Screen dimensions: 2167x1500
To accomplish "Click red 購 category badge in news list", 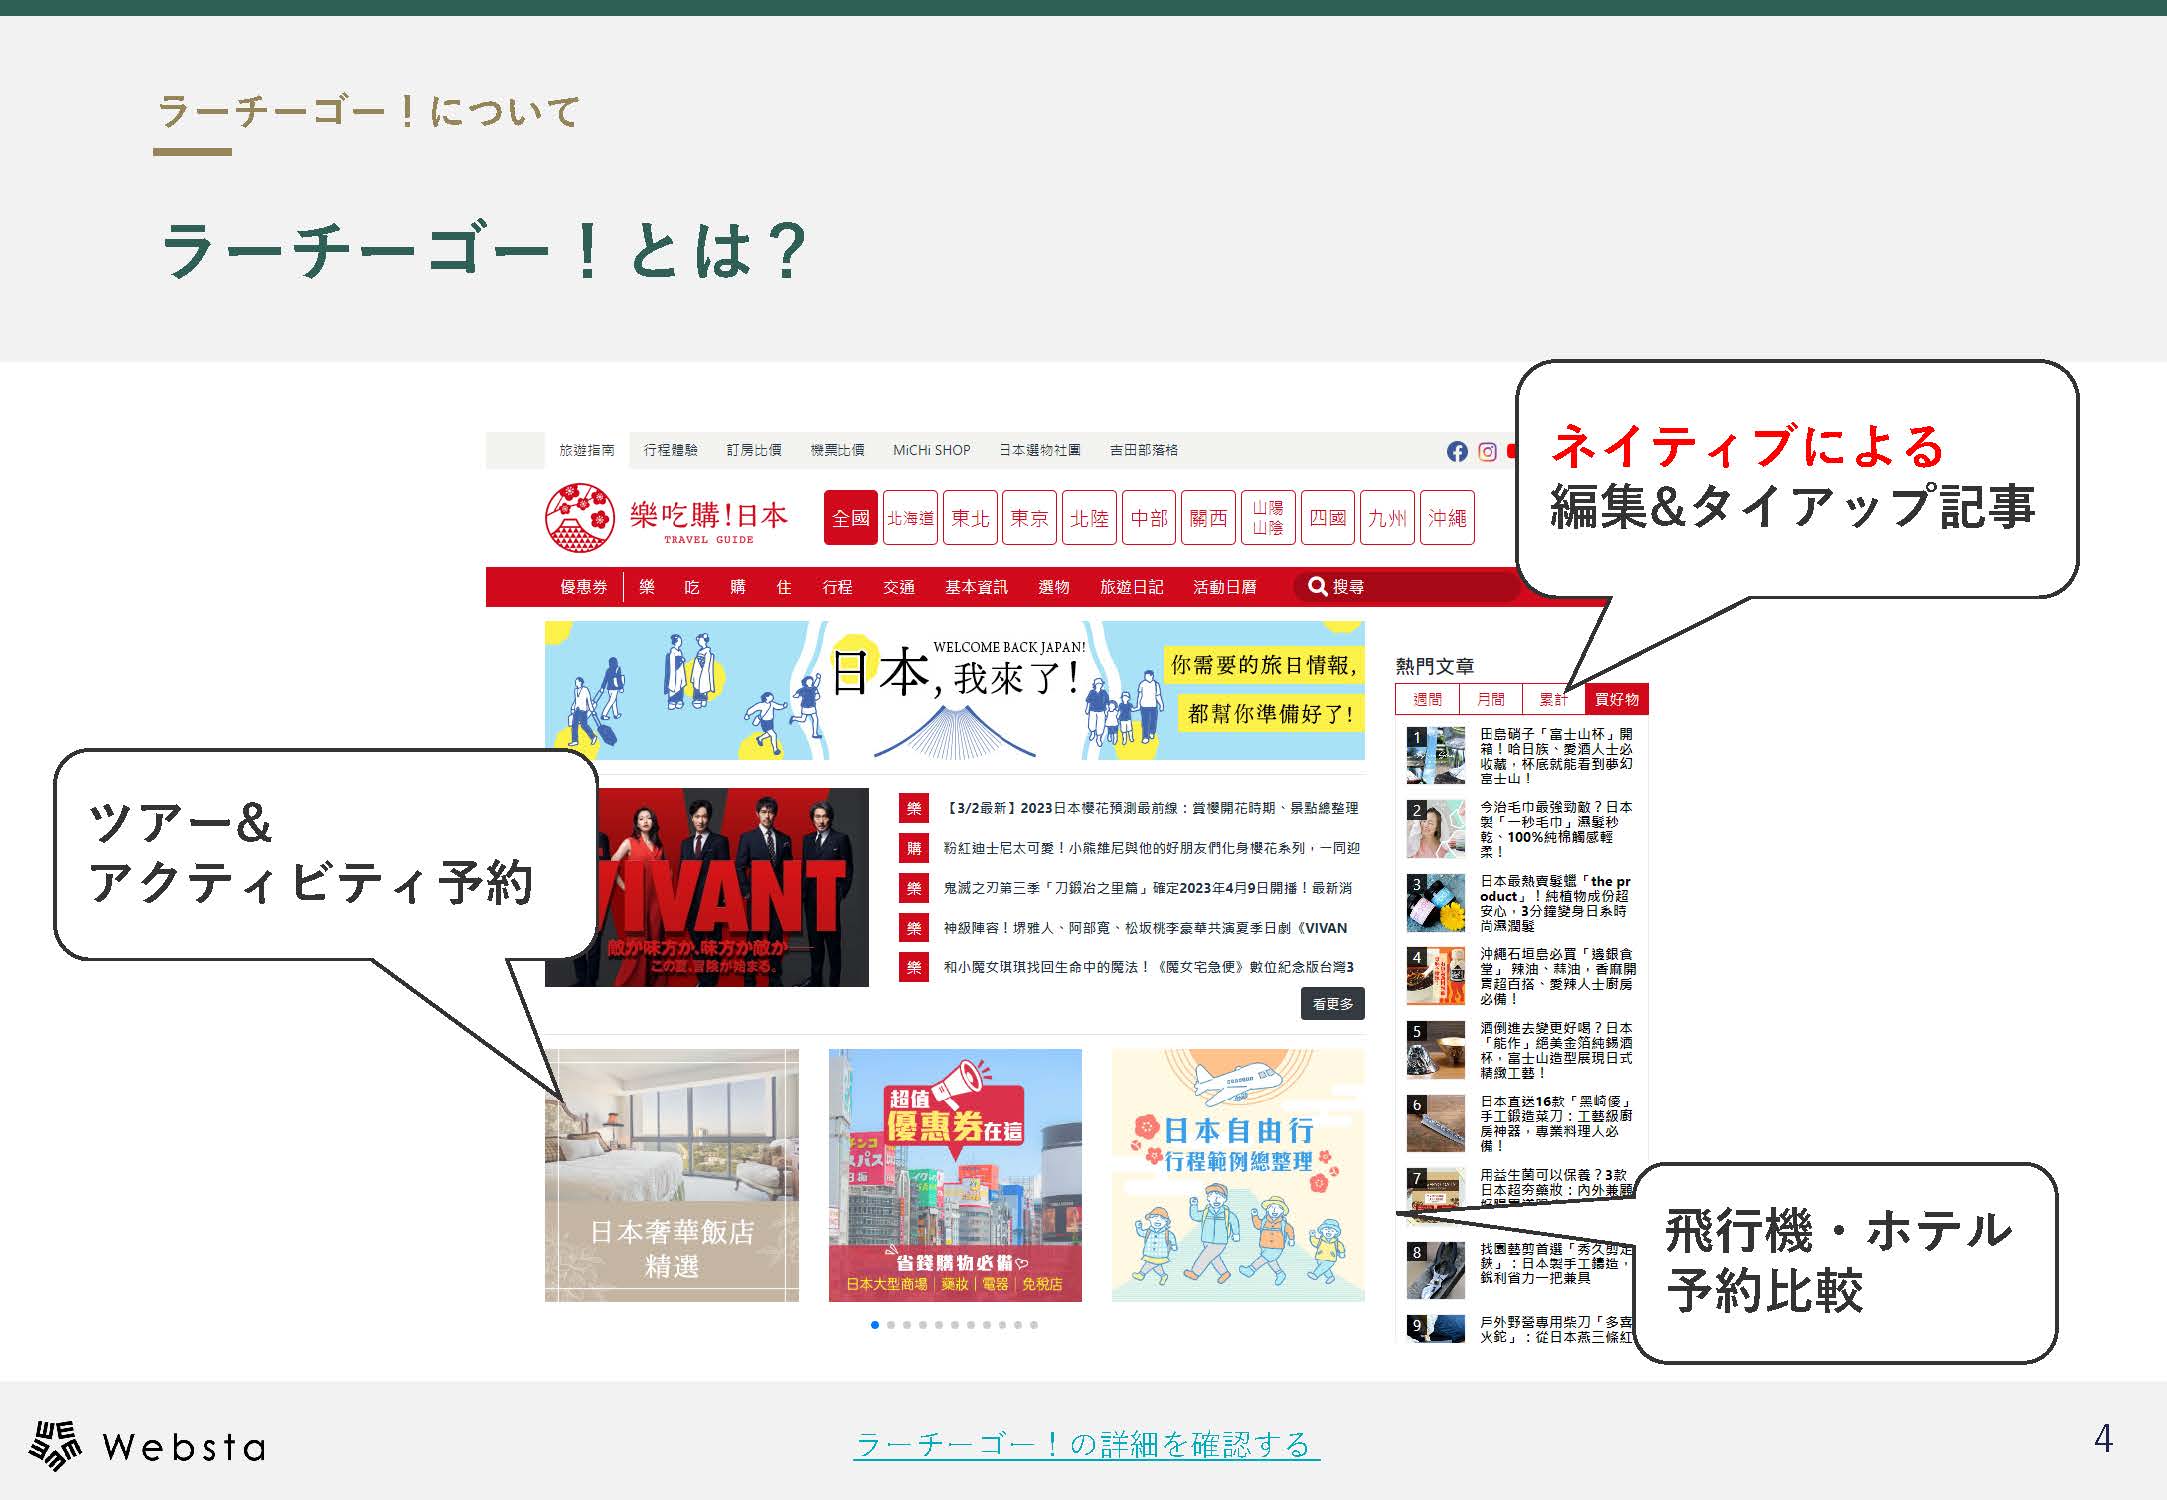I will tap(914, 849).
